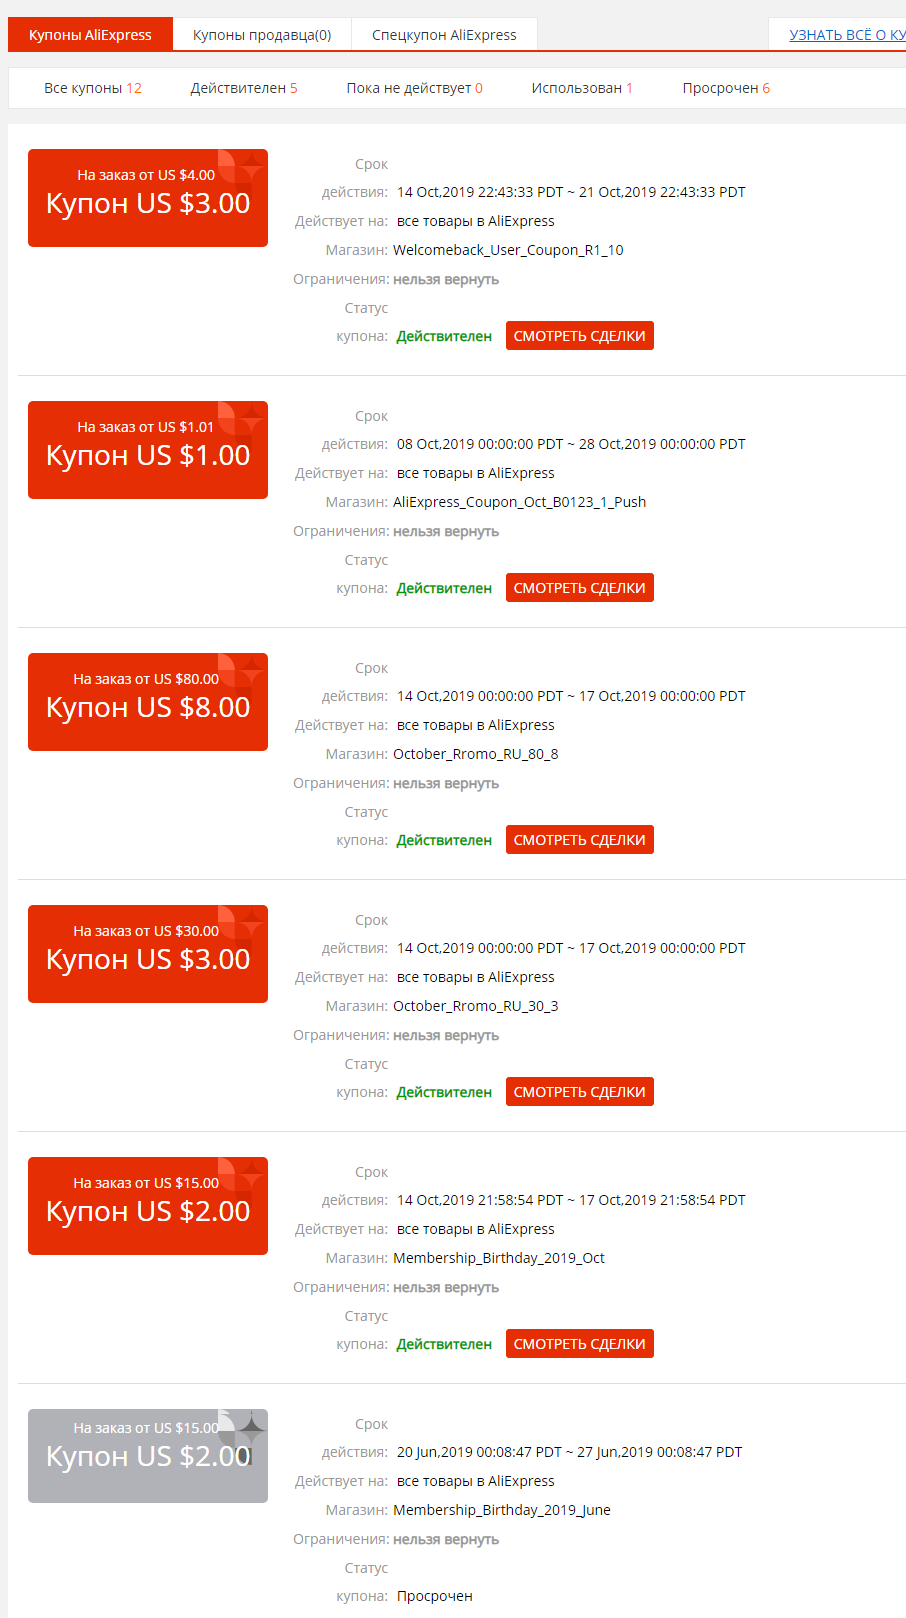Click СМОТРЕТЬ СДЕЛКИ for October_Rromo_RU_80_8

580,840
